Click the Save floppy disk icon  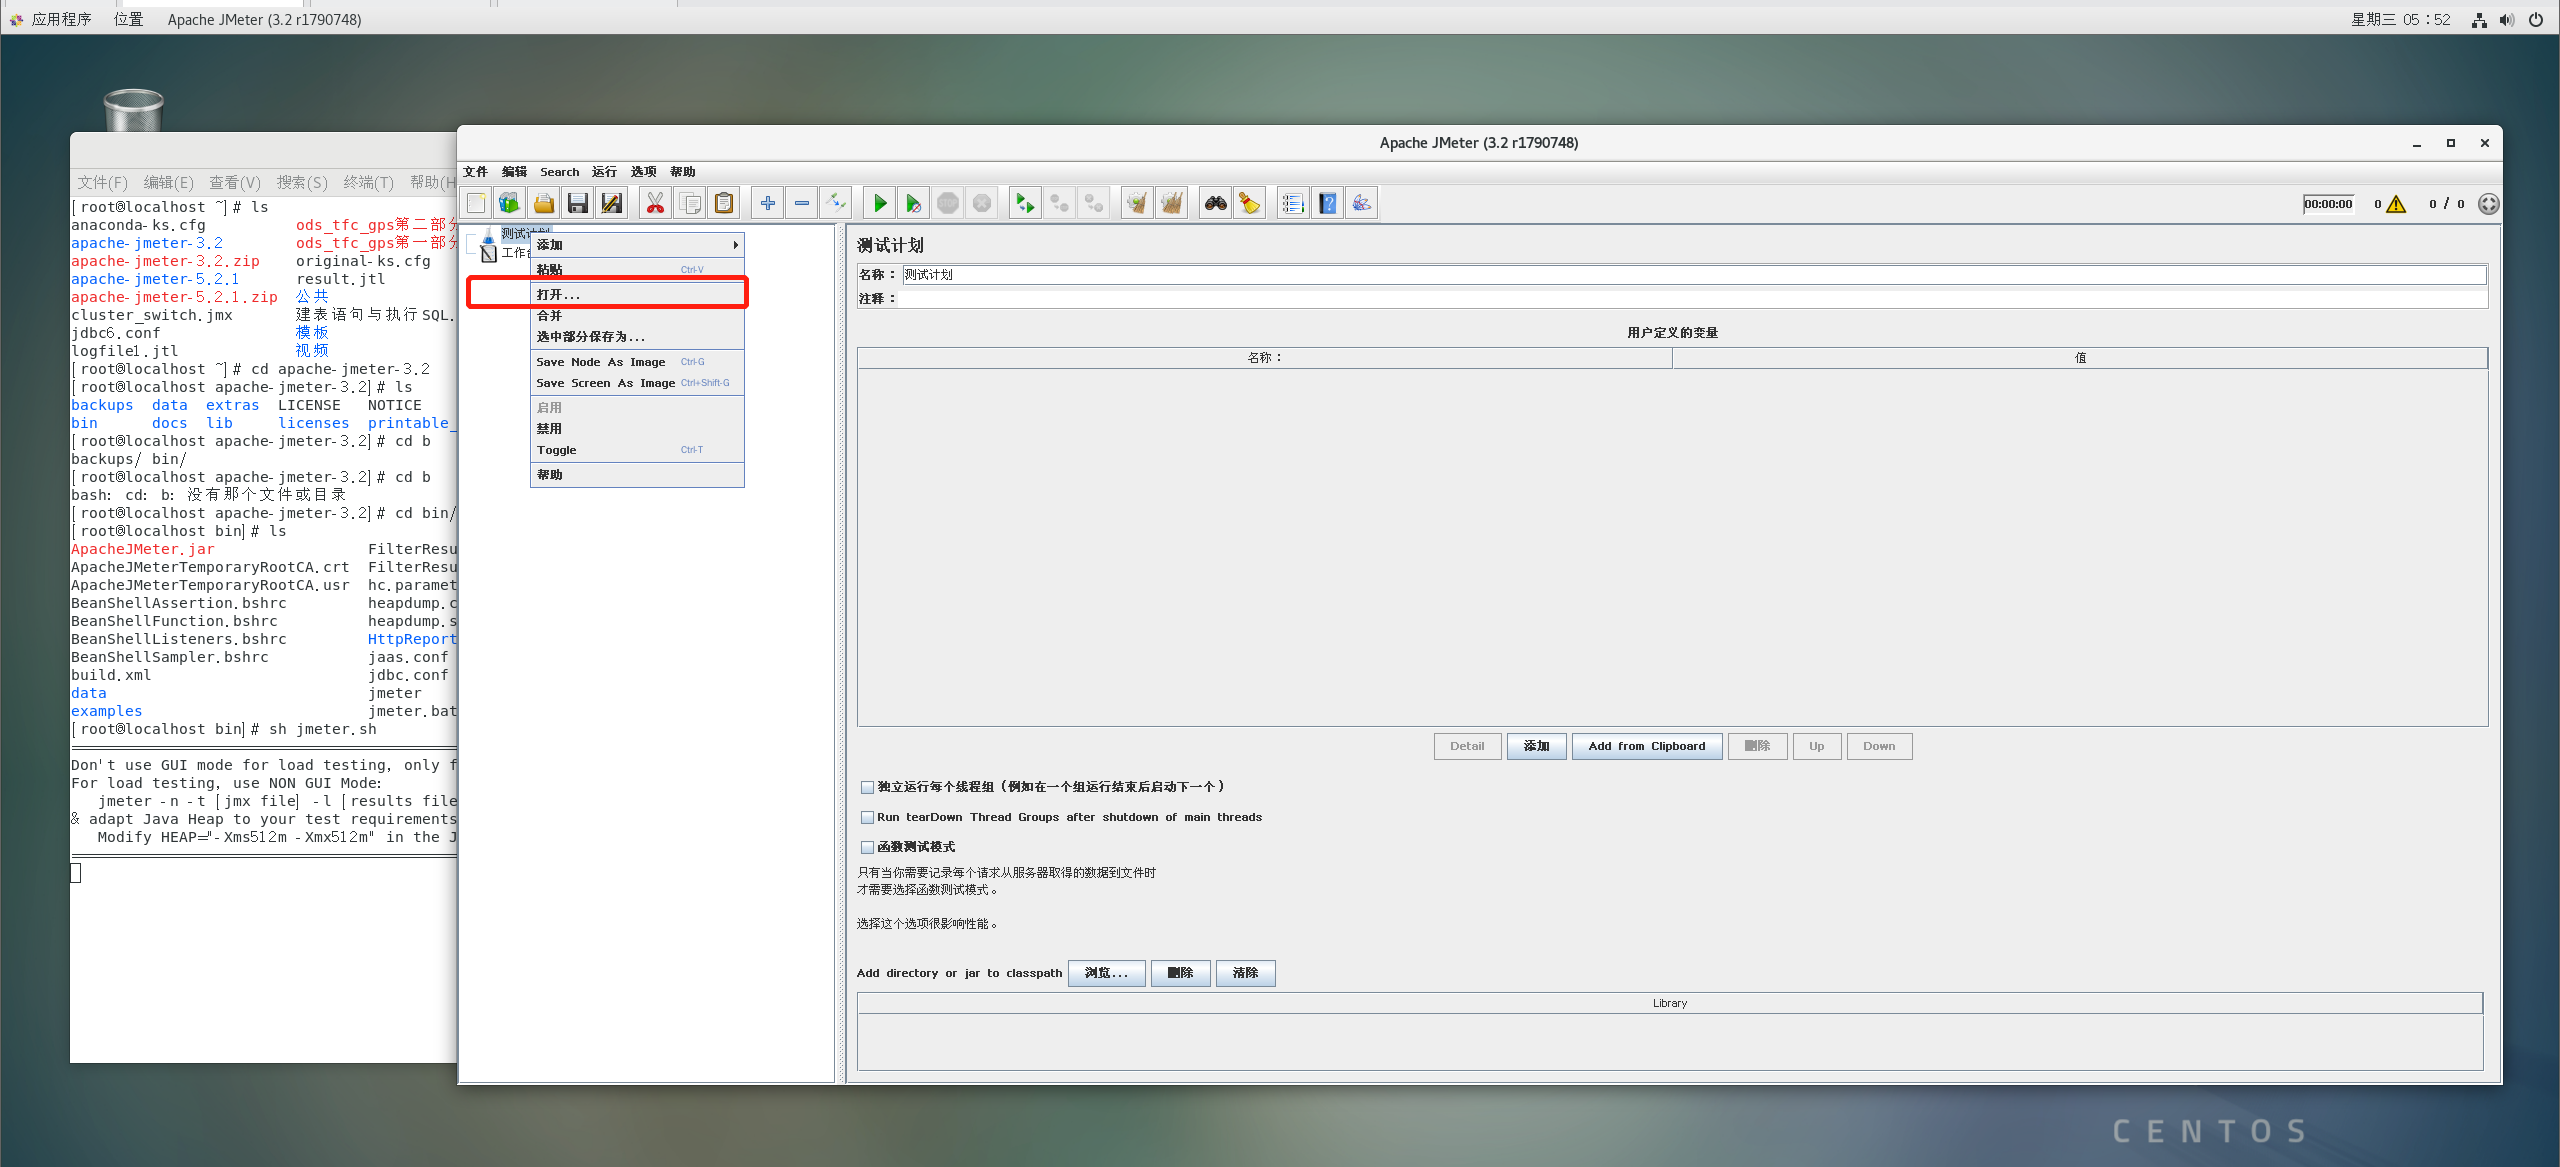[x=578, y=204]
